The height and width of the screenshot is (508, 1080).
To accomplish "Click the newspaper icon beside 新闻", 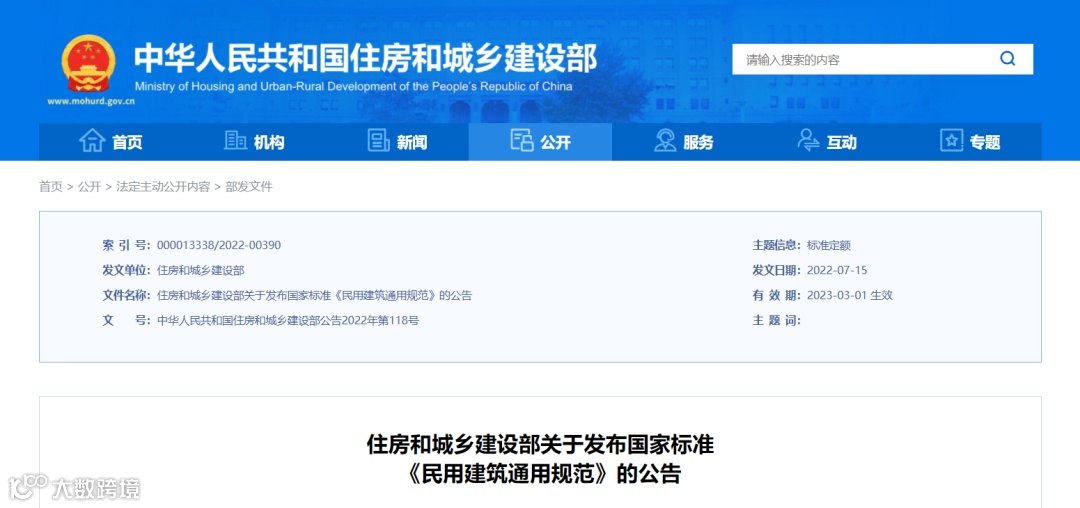I will click(378, 140).
